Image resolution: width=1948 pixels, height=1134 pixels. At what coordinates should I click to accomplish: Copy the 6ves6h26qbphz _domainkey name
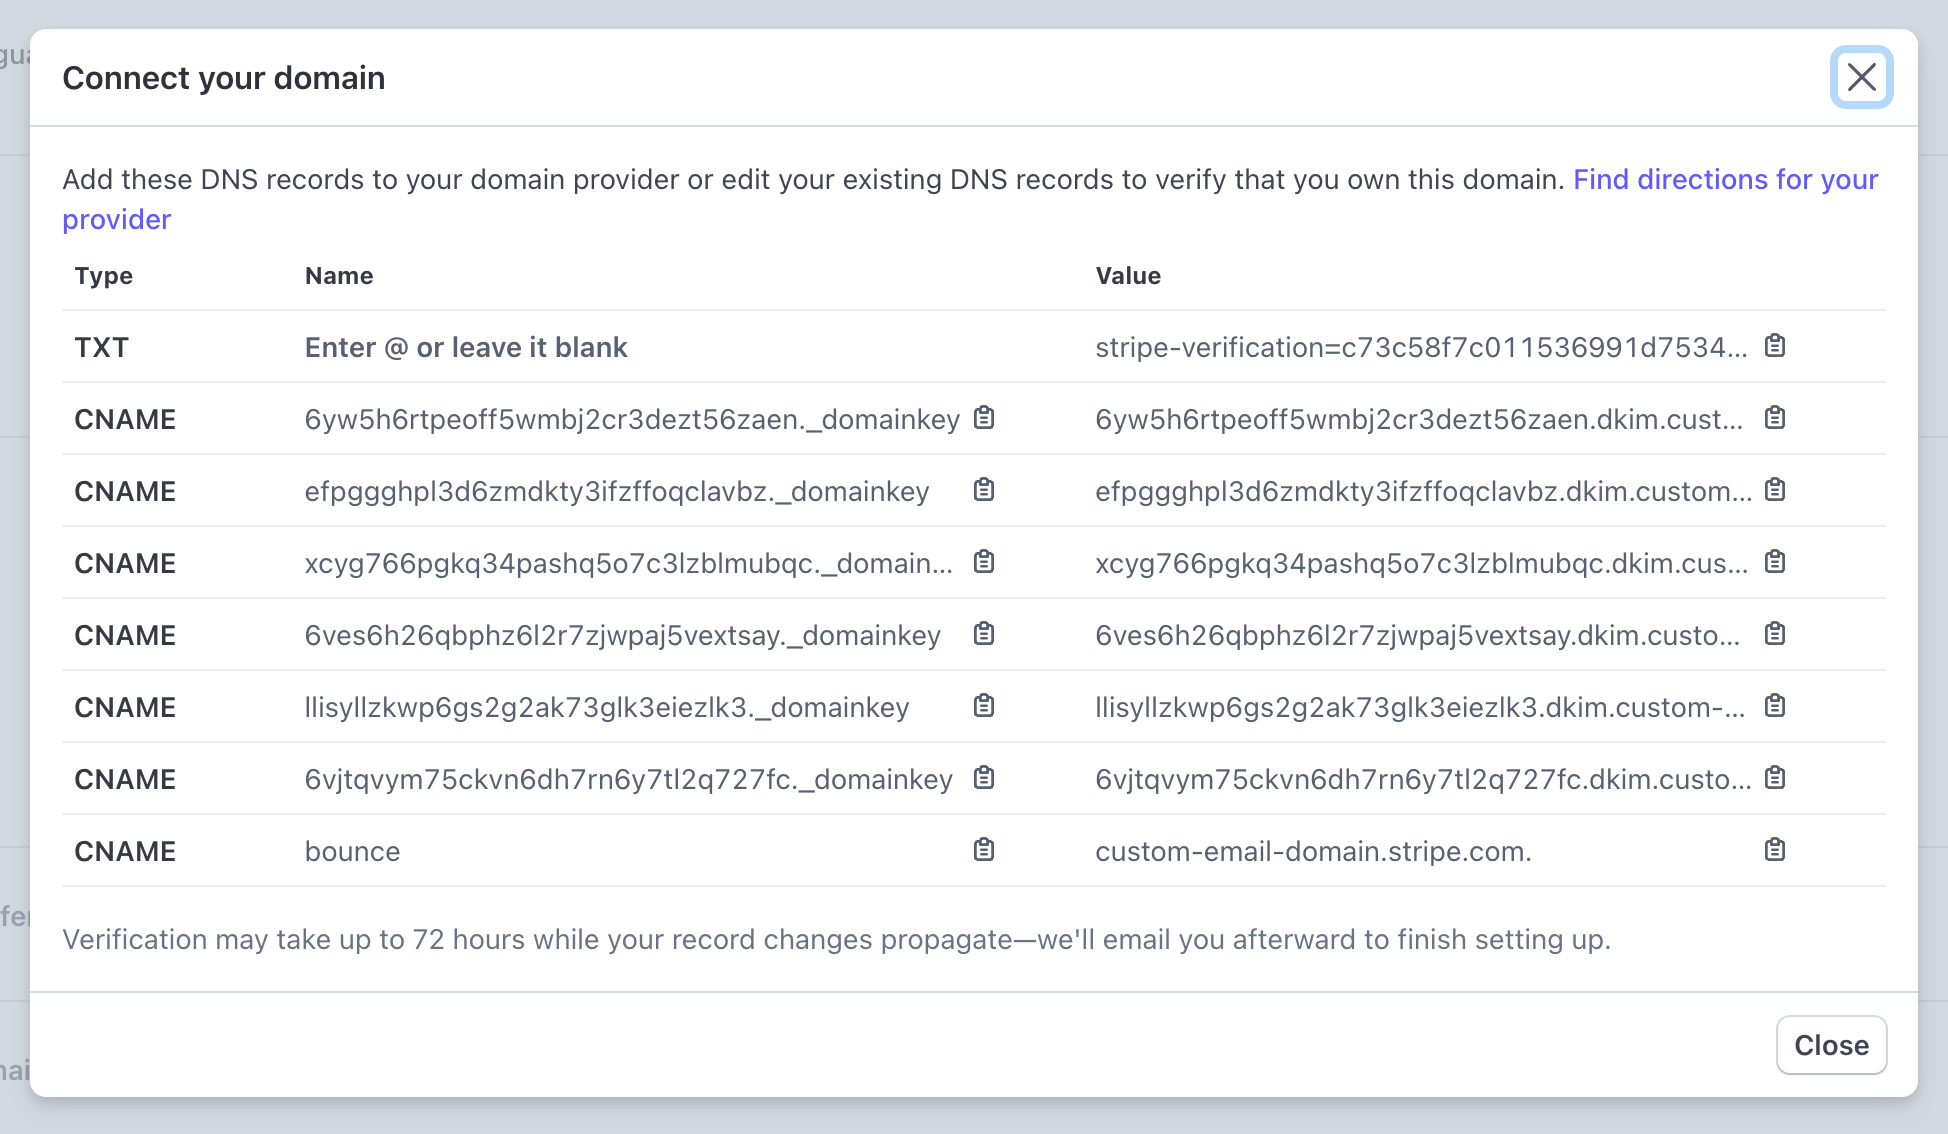[x=984, y=634]
